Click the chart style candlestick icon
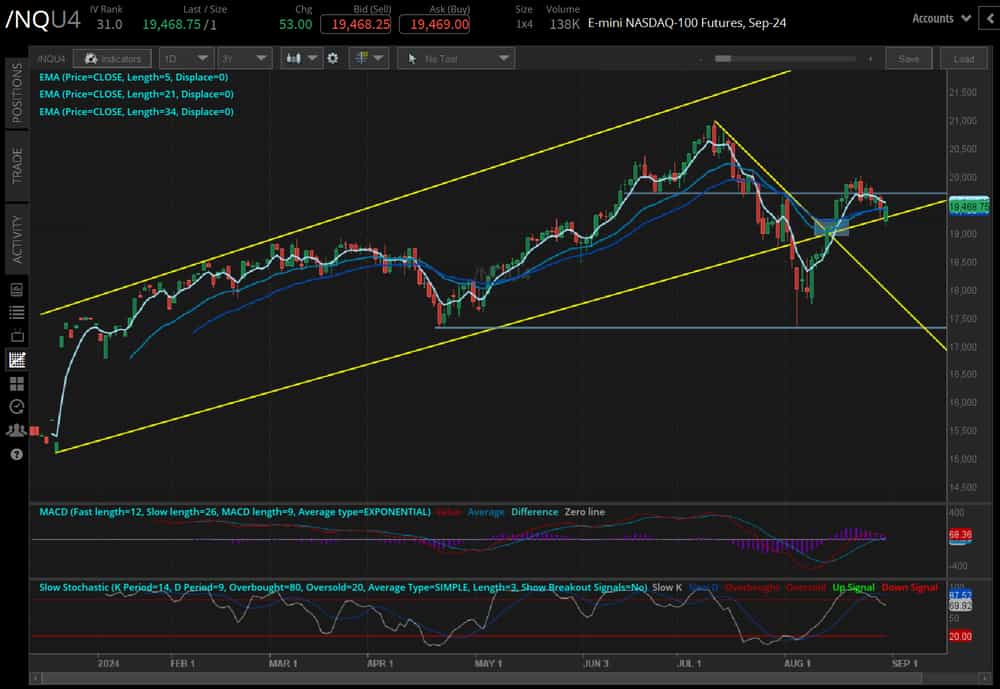 pyautogui.click(x=294, y=58)
